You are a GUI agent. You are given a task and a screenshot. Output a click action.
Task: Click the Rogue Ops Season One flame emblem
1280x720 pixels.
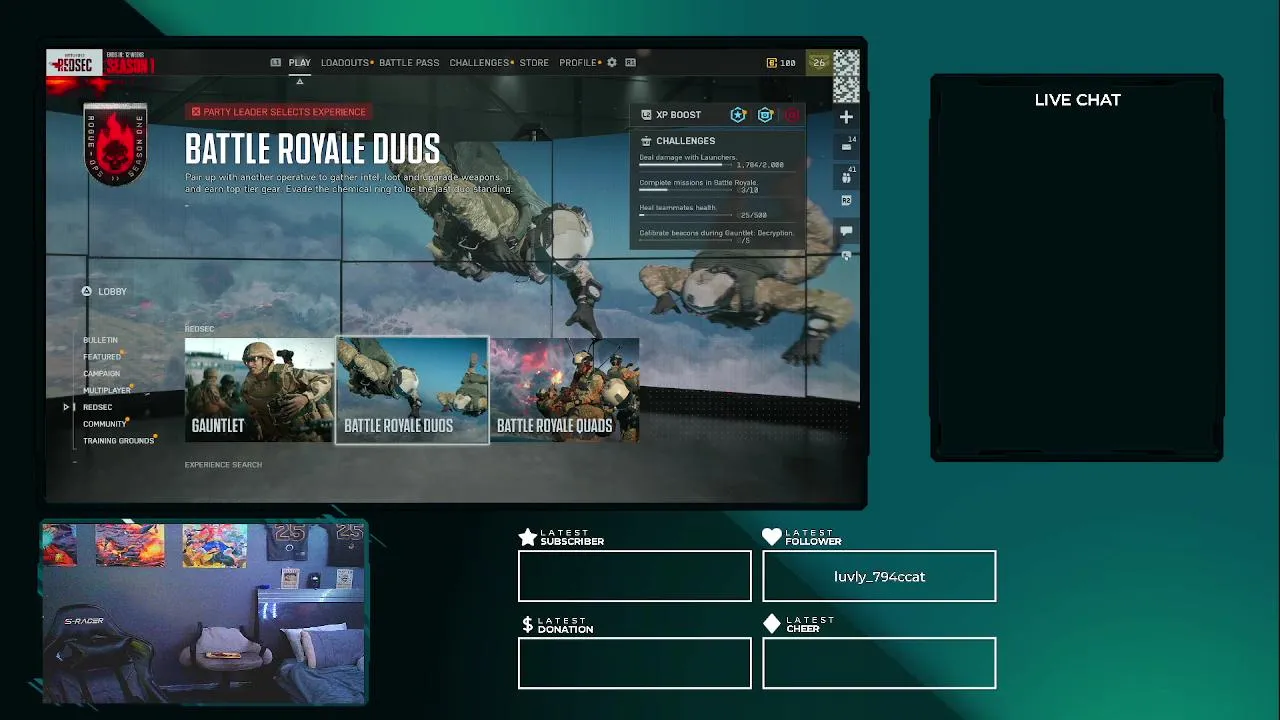116,144
